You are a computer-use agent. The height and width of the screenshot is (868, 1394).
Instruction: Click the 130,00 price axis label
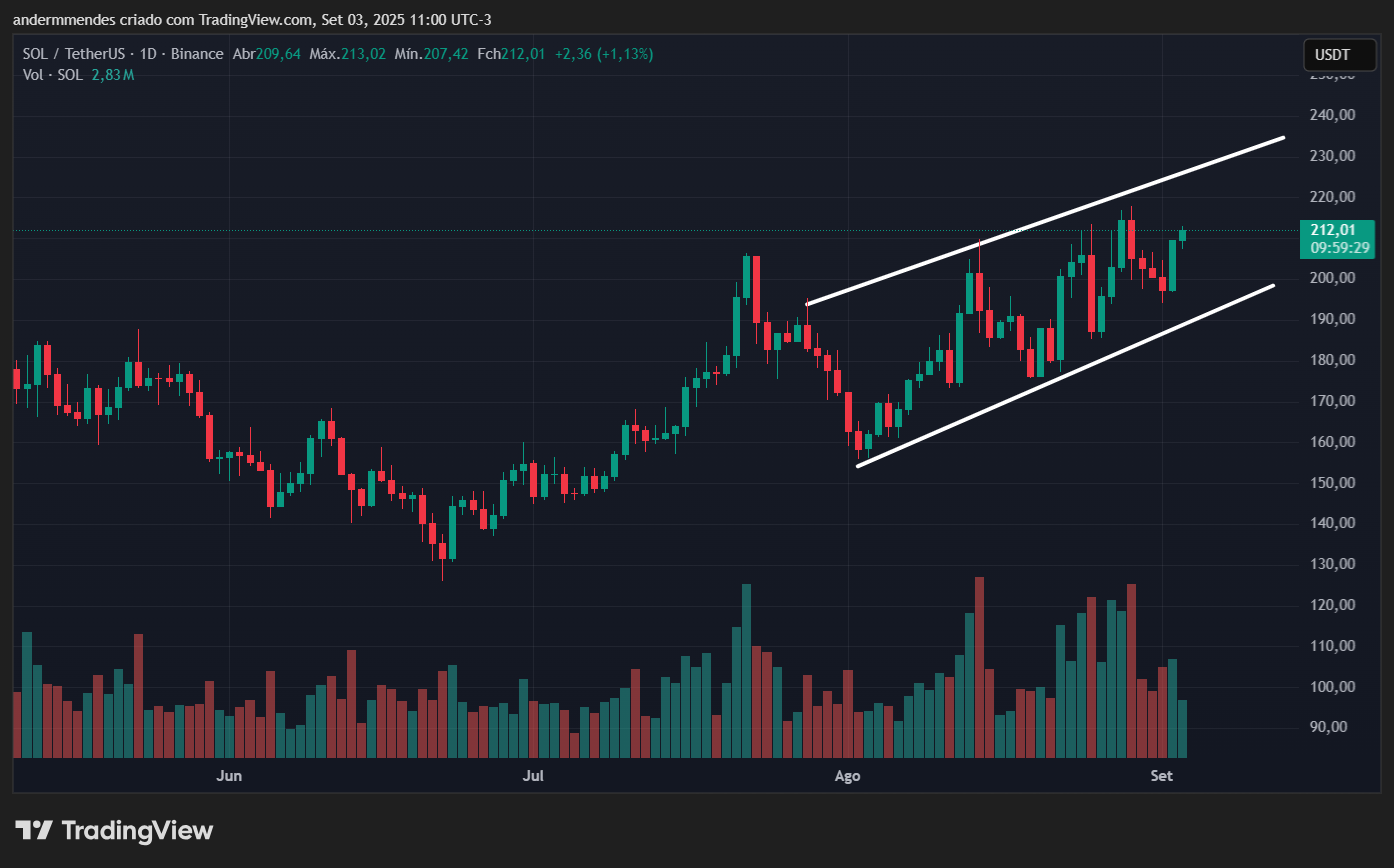pyautogui.click(x=1333, y=564)
